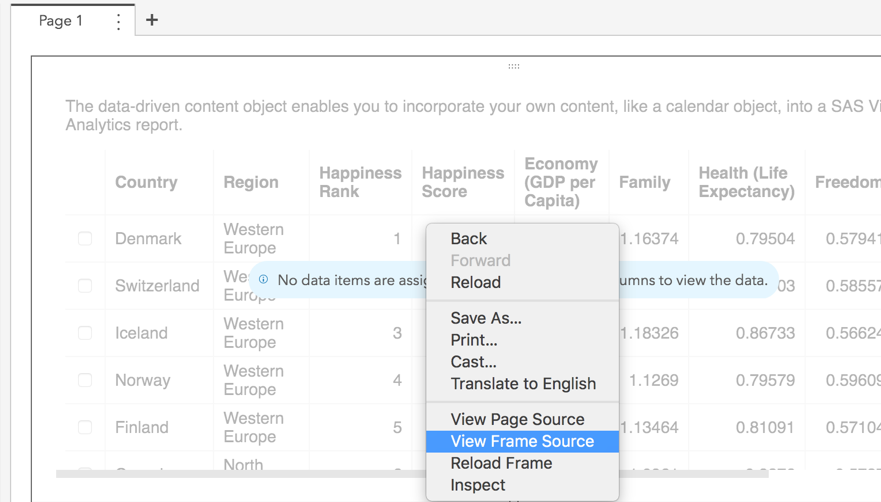Choose Inspect from the context menu
Viewport: 881px width, 502px height.
click(478, 486)
